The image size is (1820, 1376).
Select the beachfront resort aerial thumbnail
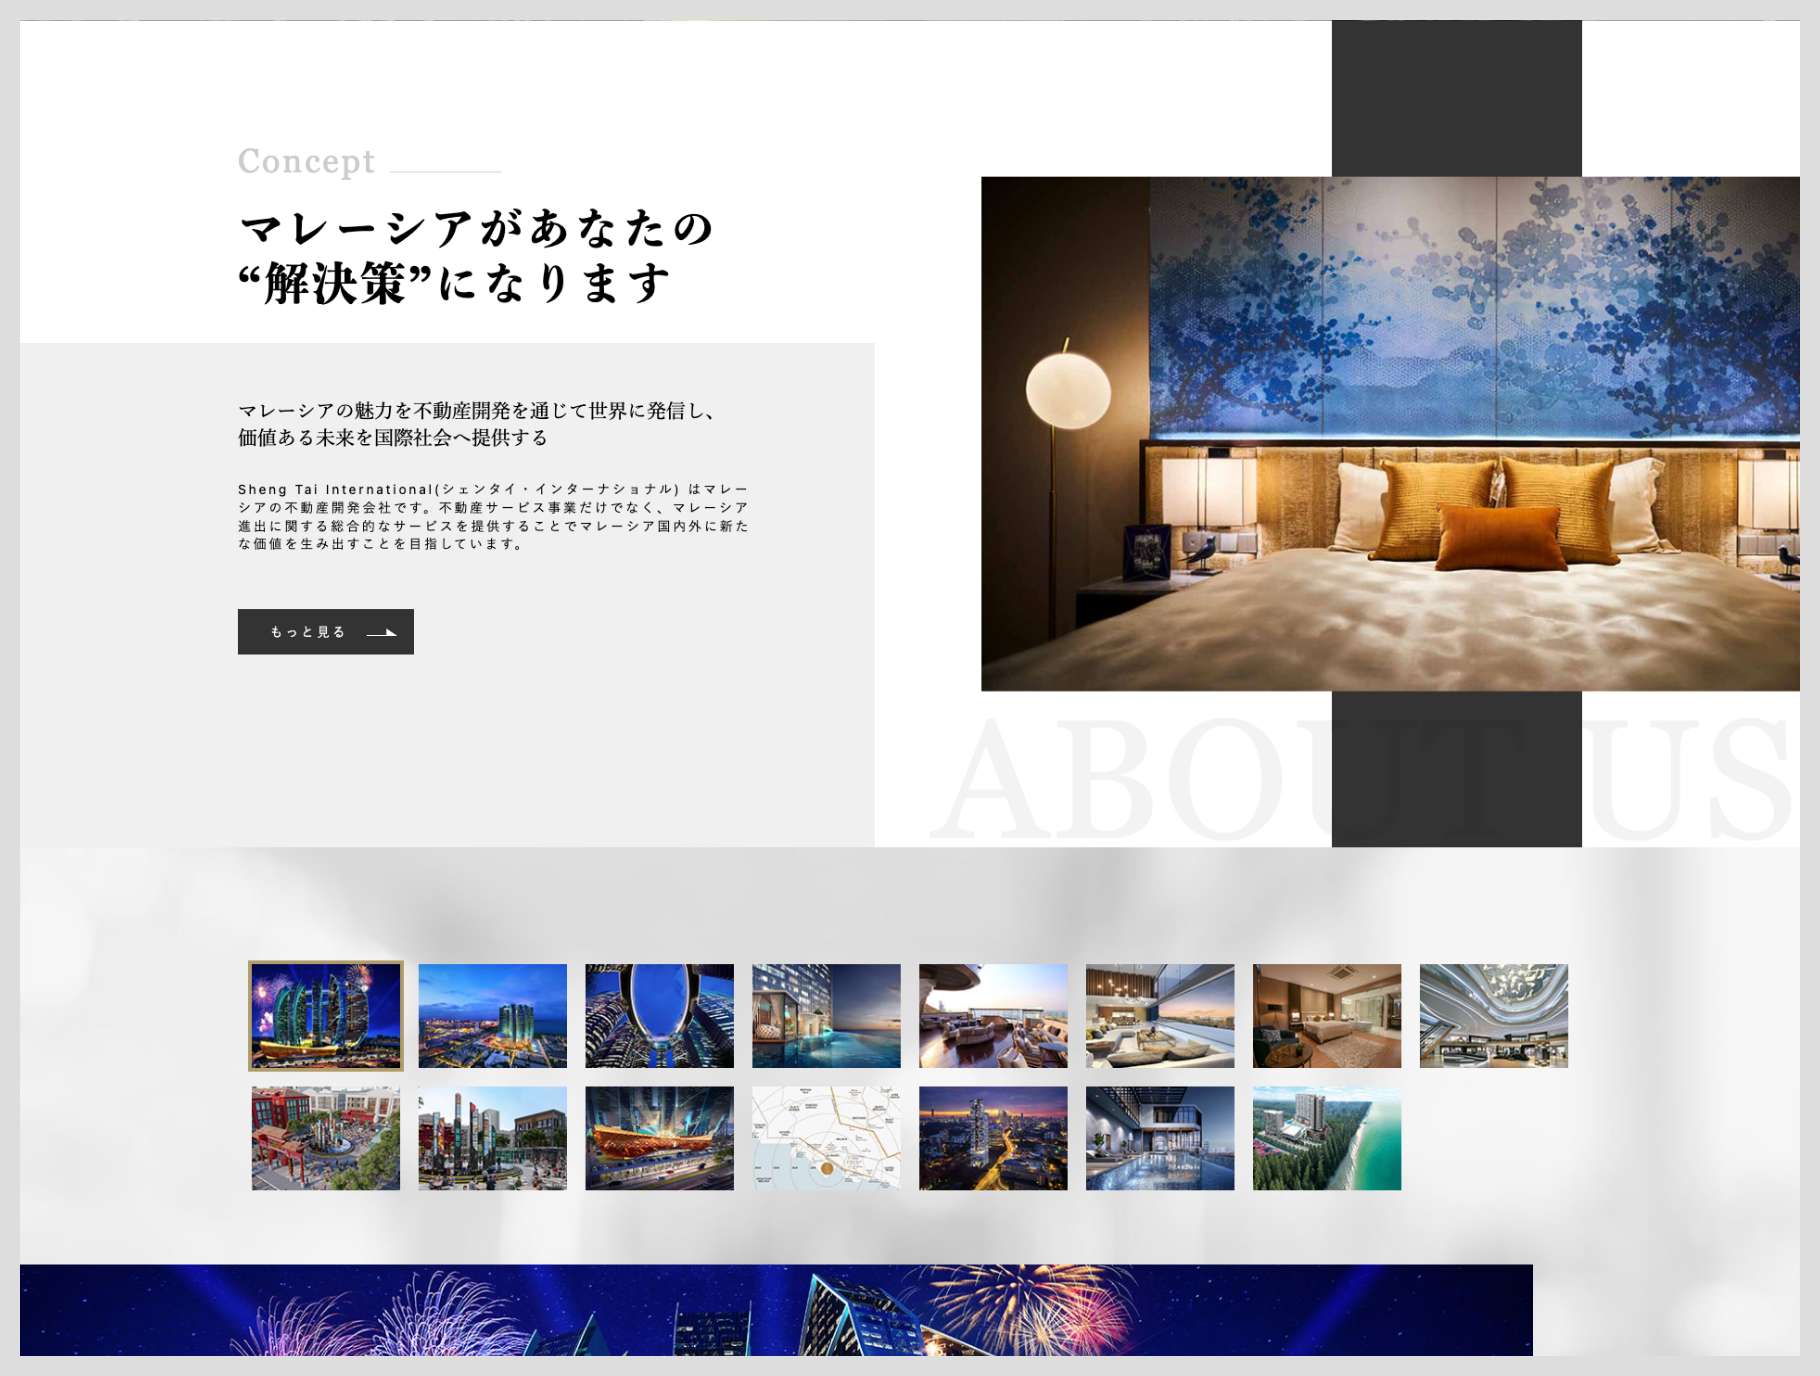click(x=1327, y=1138)
